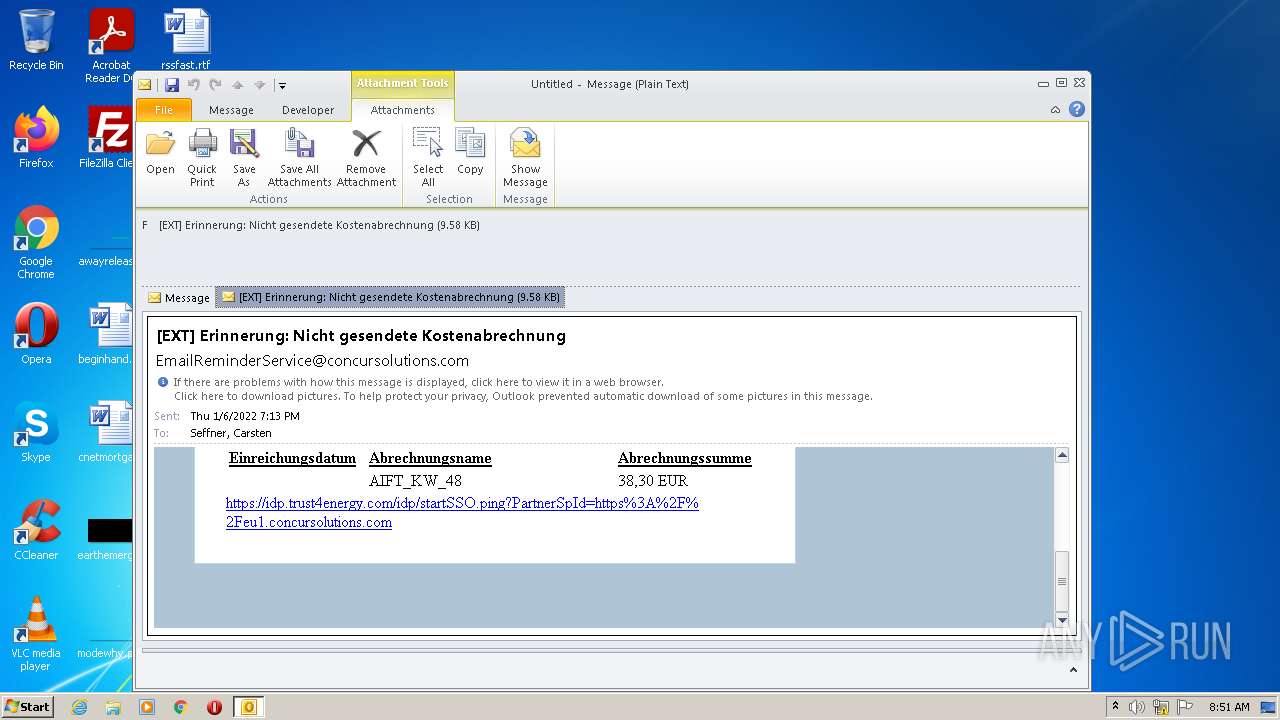Click Outlook taskbar button
Viewport: 1280px width, 720px height.
pyautogui.click(x=248, y=707)
